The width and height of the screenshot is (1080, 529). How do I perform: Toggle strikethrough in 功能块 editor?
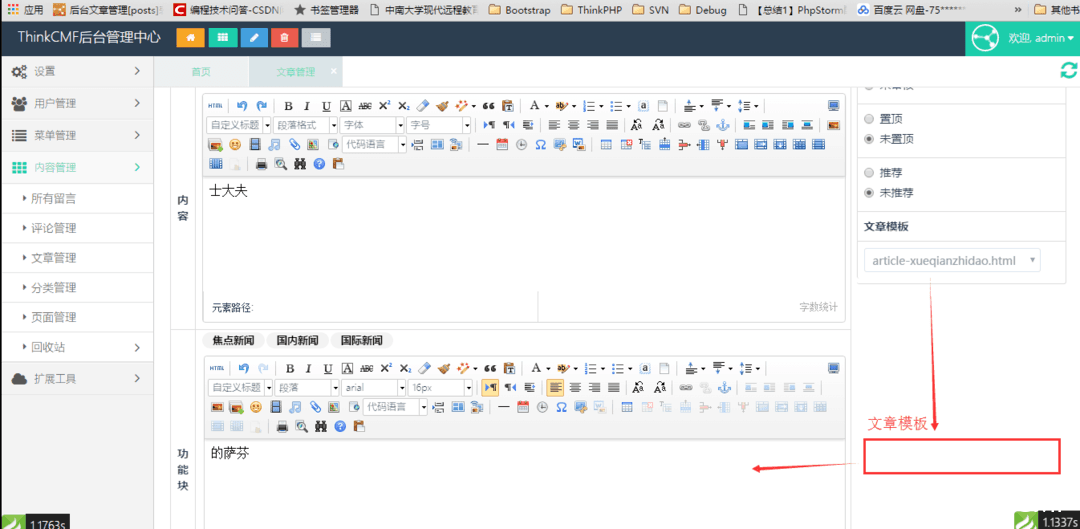(x=366, y=369)
